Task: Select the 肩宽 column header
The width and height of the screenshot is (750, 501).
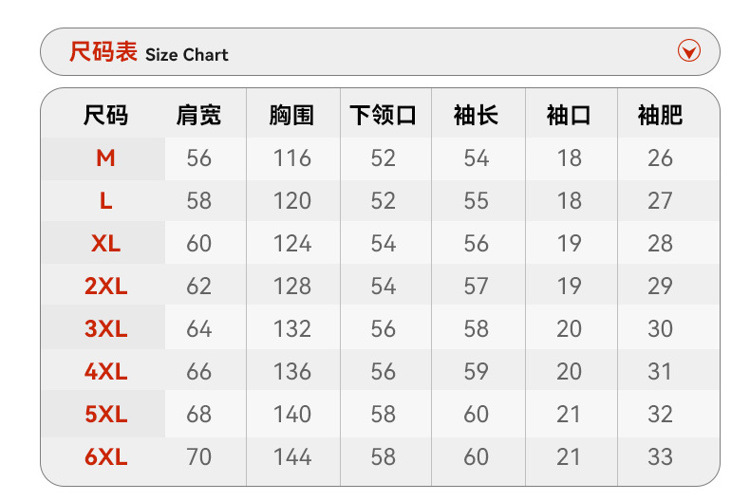Action: pos(198,115)
